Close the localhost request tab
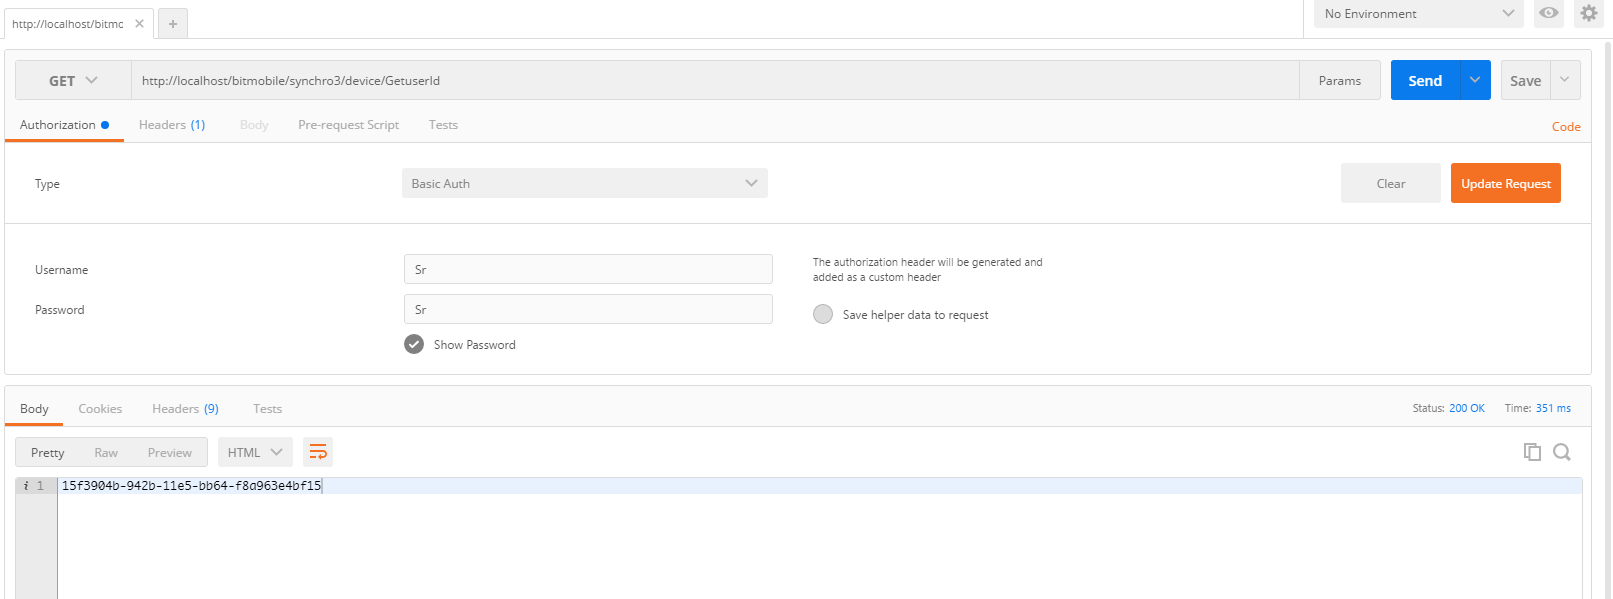The image size is (1613, 599). coord(139,24)
